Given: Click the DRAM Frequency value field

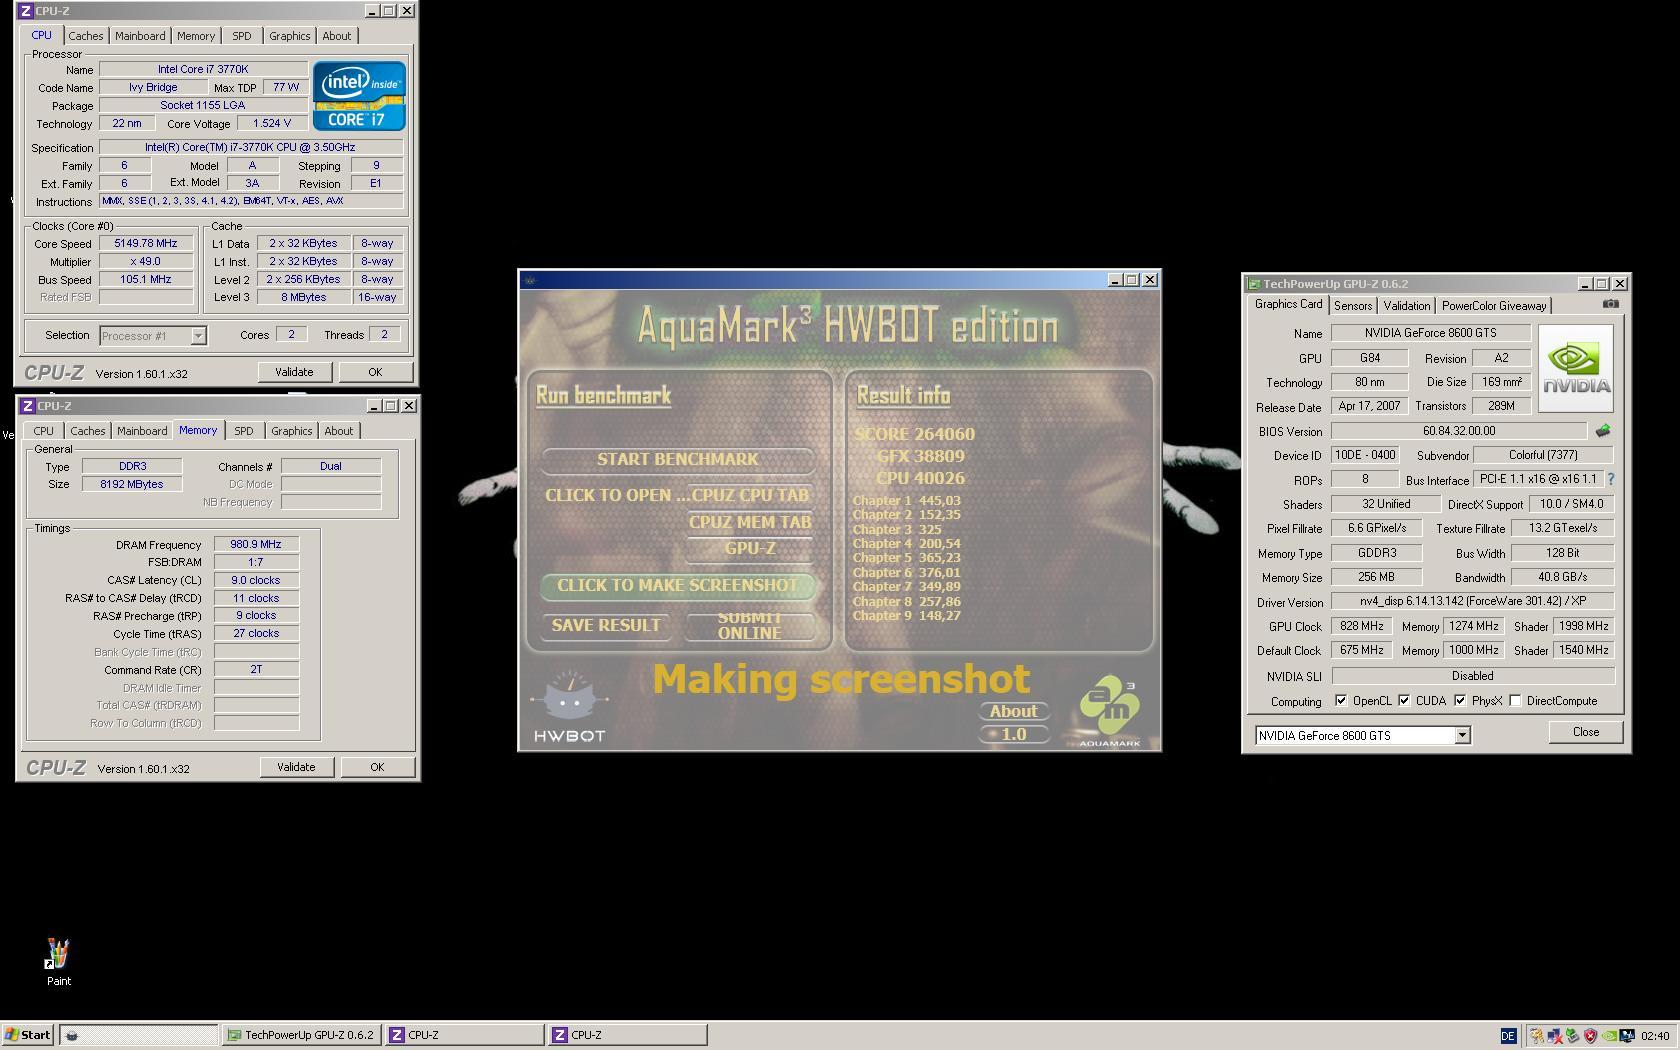Looking at the screenshot, I should coord(256,545).
